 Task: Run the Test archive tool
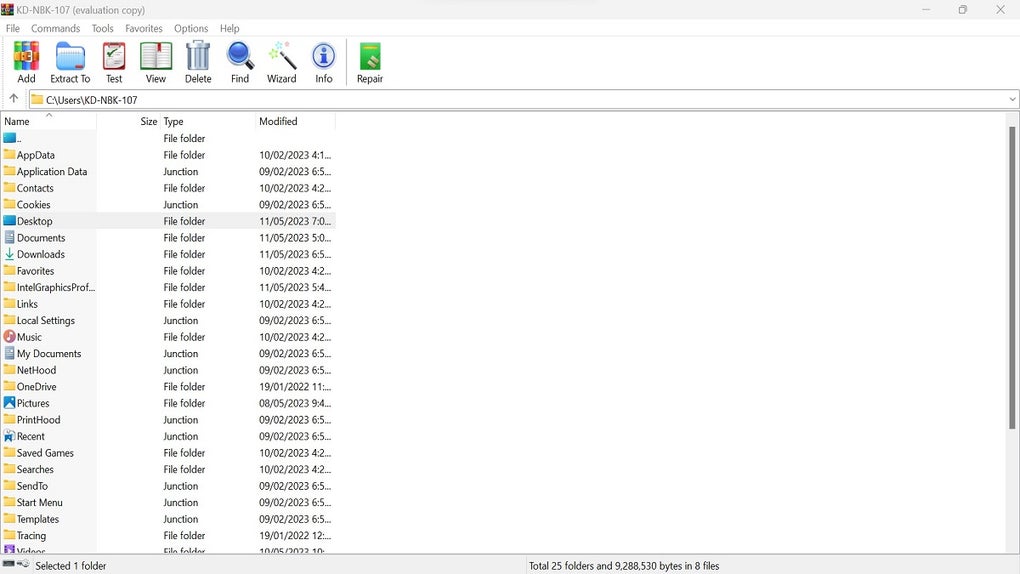[114, 62]
